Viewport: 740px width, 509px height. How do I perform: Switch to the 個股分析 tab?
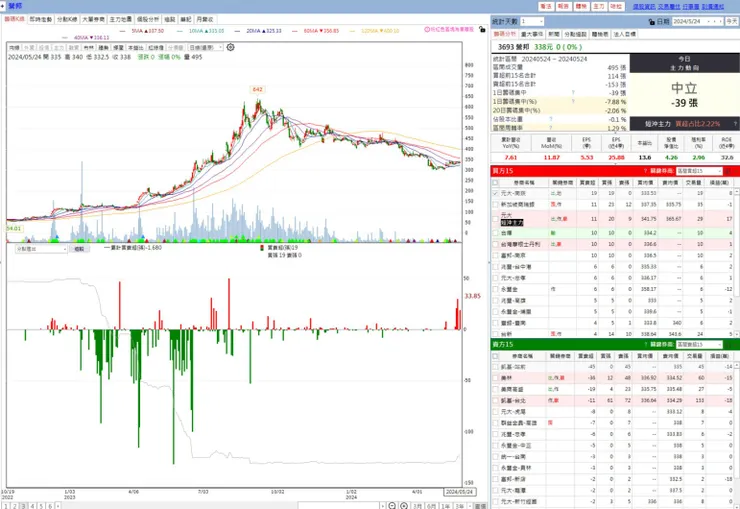[x=148, y=19]
